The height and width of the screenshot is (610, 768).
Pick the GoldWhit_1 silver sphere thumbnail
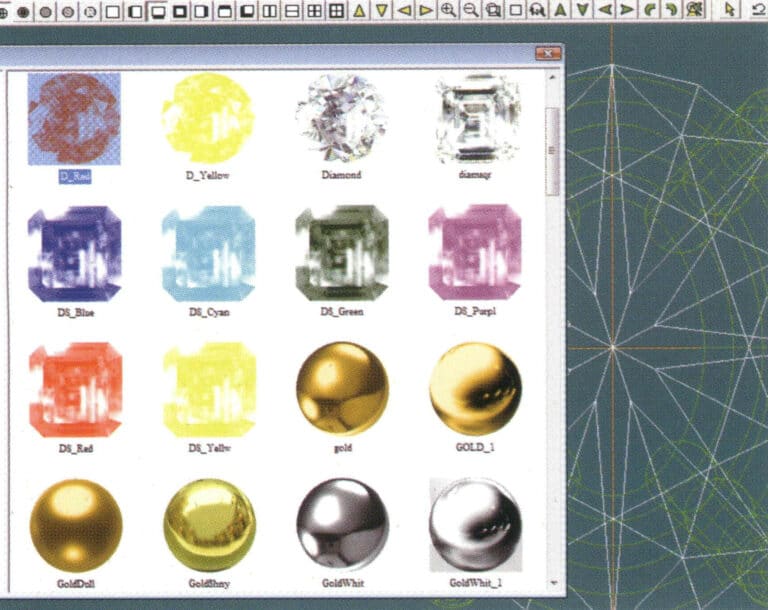click(476, 525)
